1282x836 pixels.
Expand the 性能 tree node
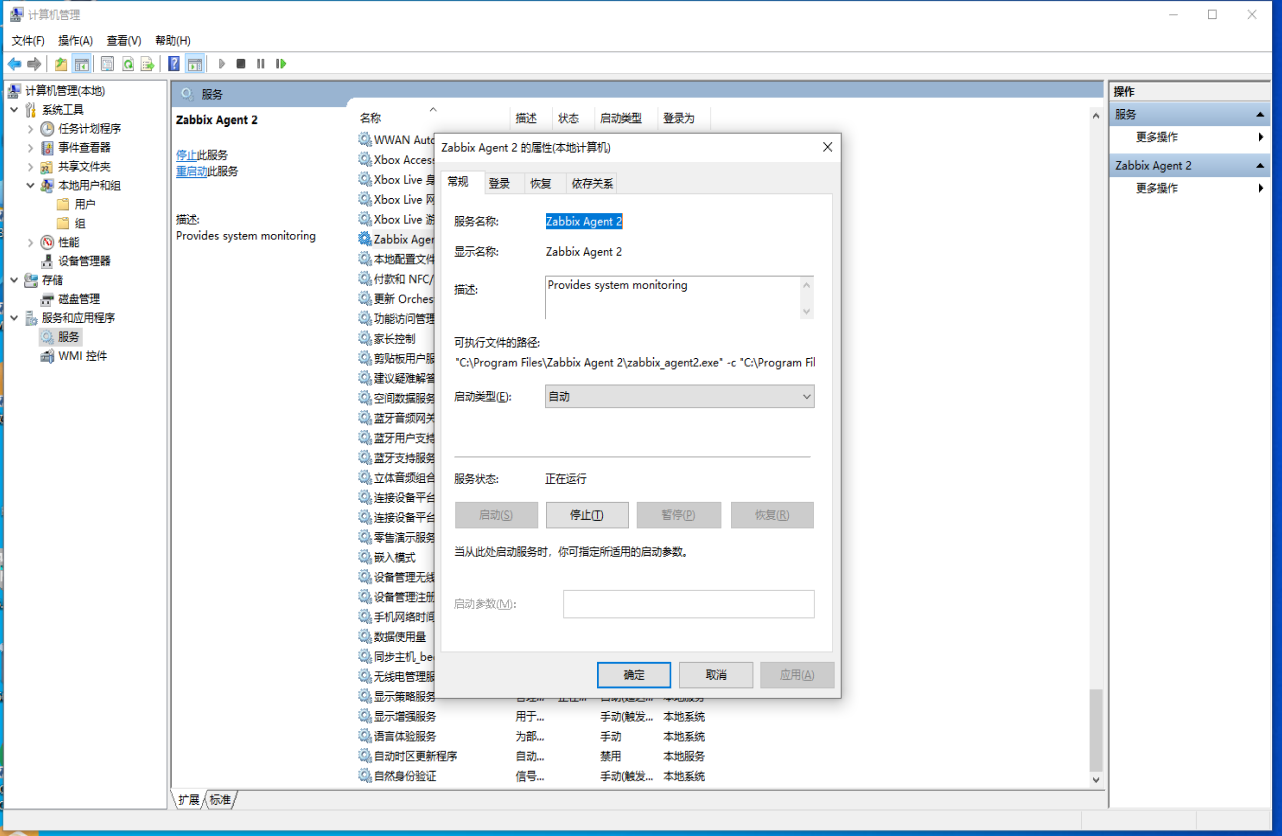tap(31, 242)
